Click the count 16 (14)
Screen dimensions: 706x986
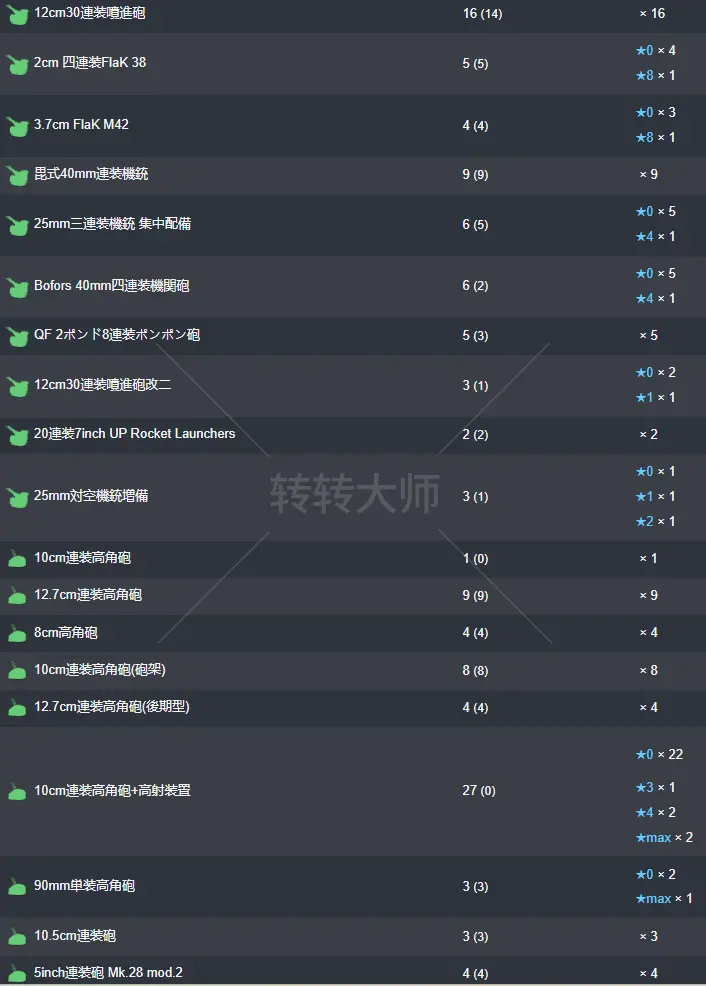(482, 13)
